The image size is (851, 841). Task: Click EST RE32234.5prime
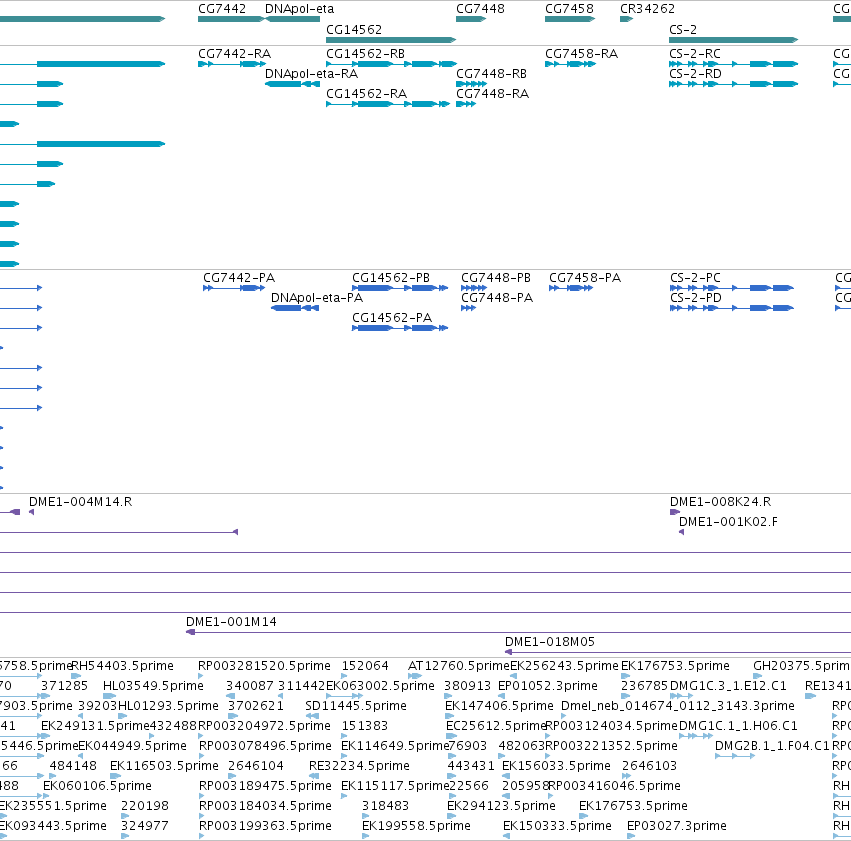[359, 766]
